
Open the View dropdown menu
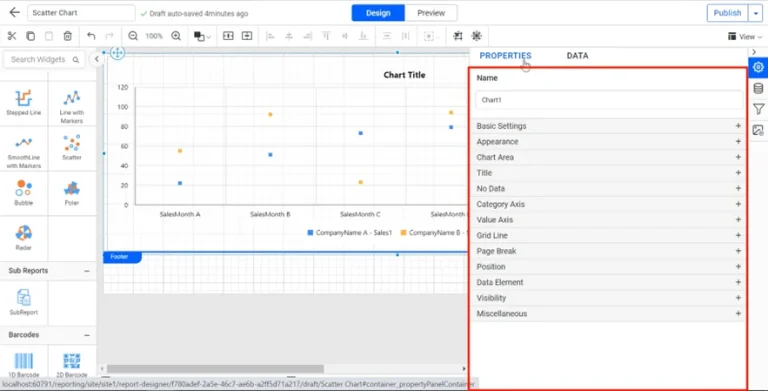745,36
